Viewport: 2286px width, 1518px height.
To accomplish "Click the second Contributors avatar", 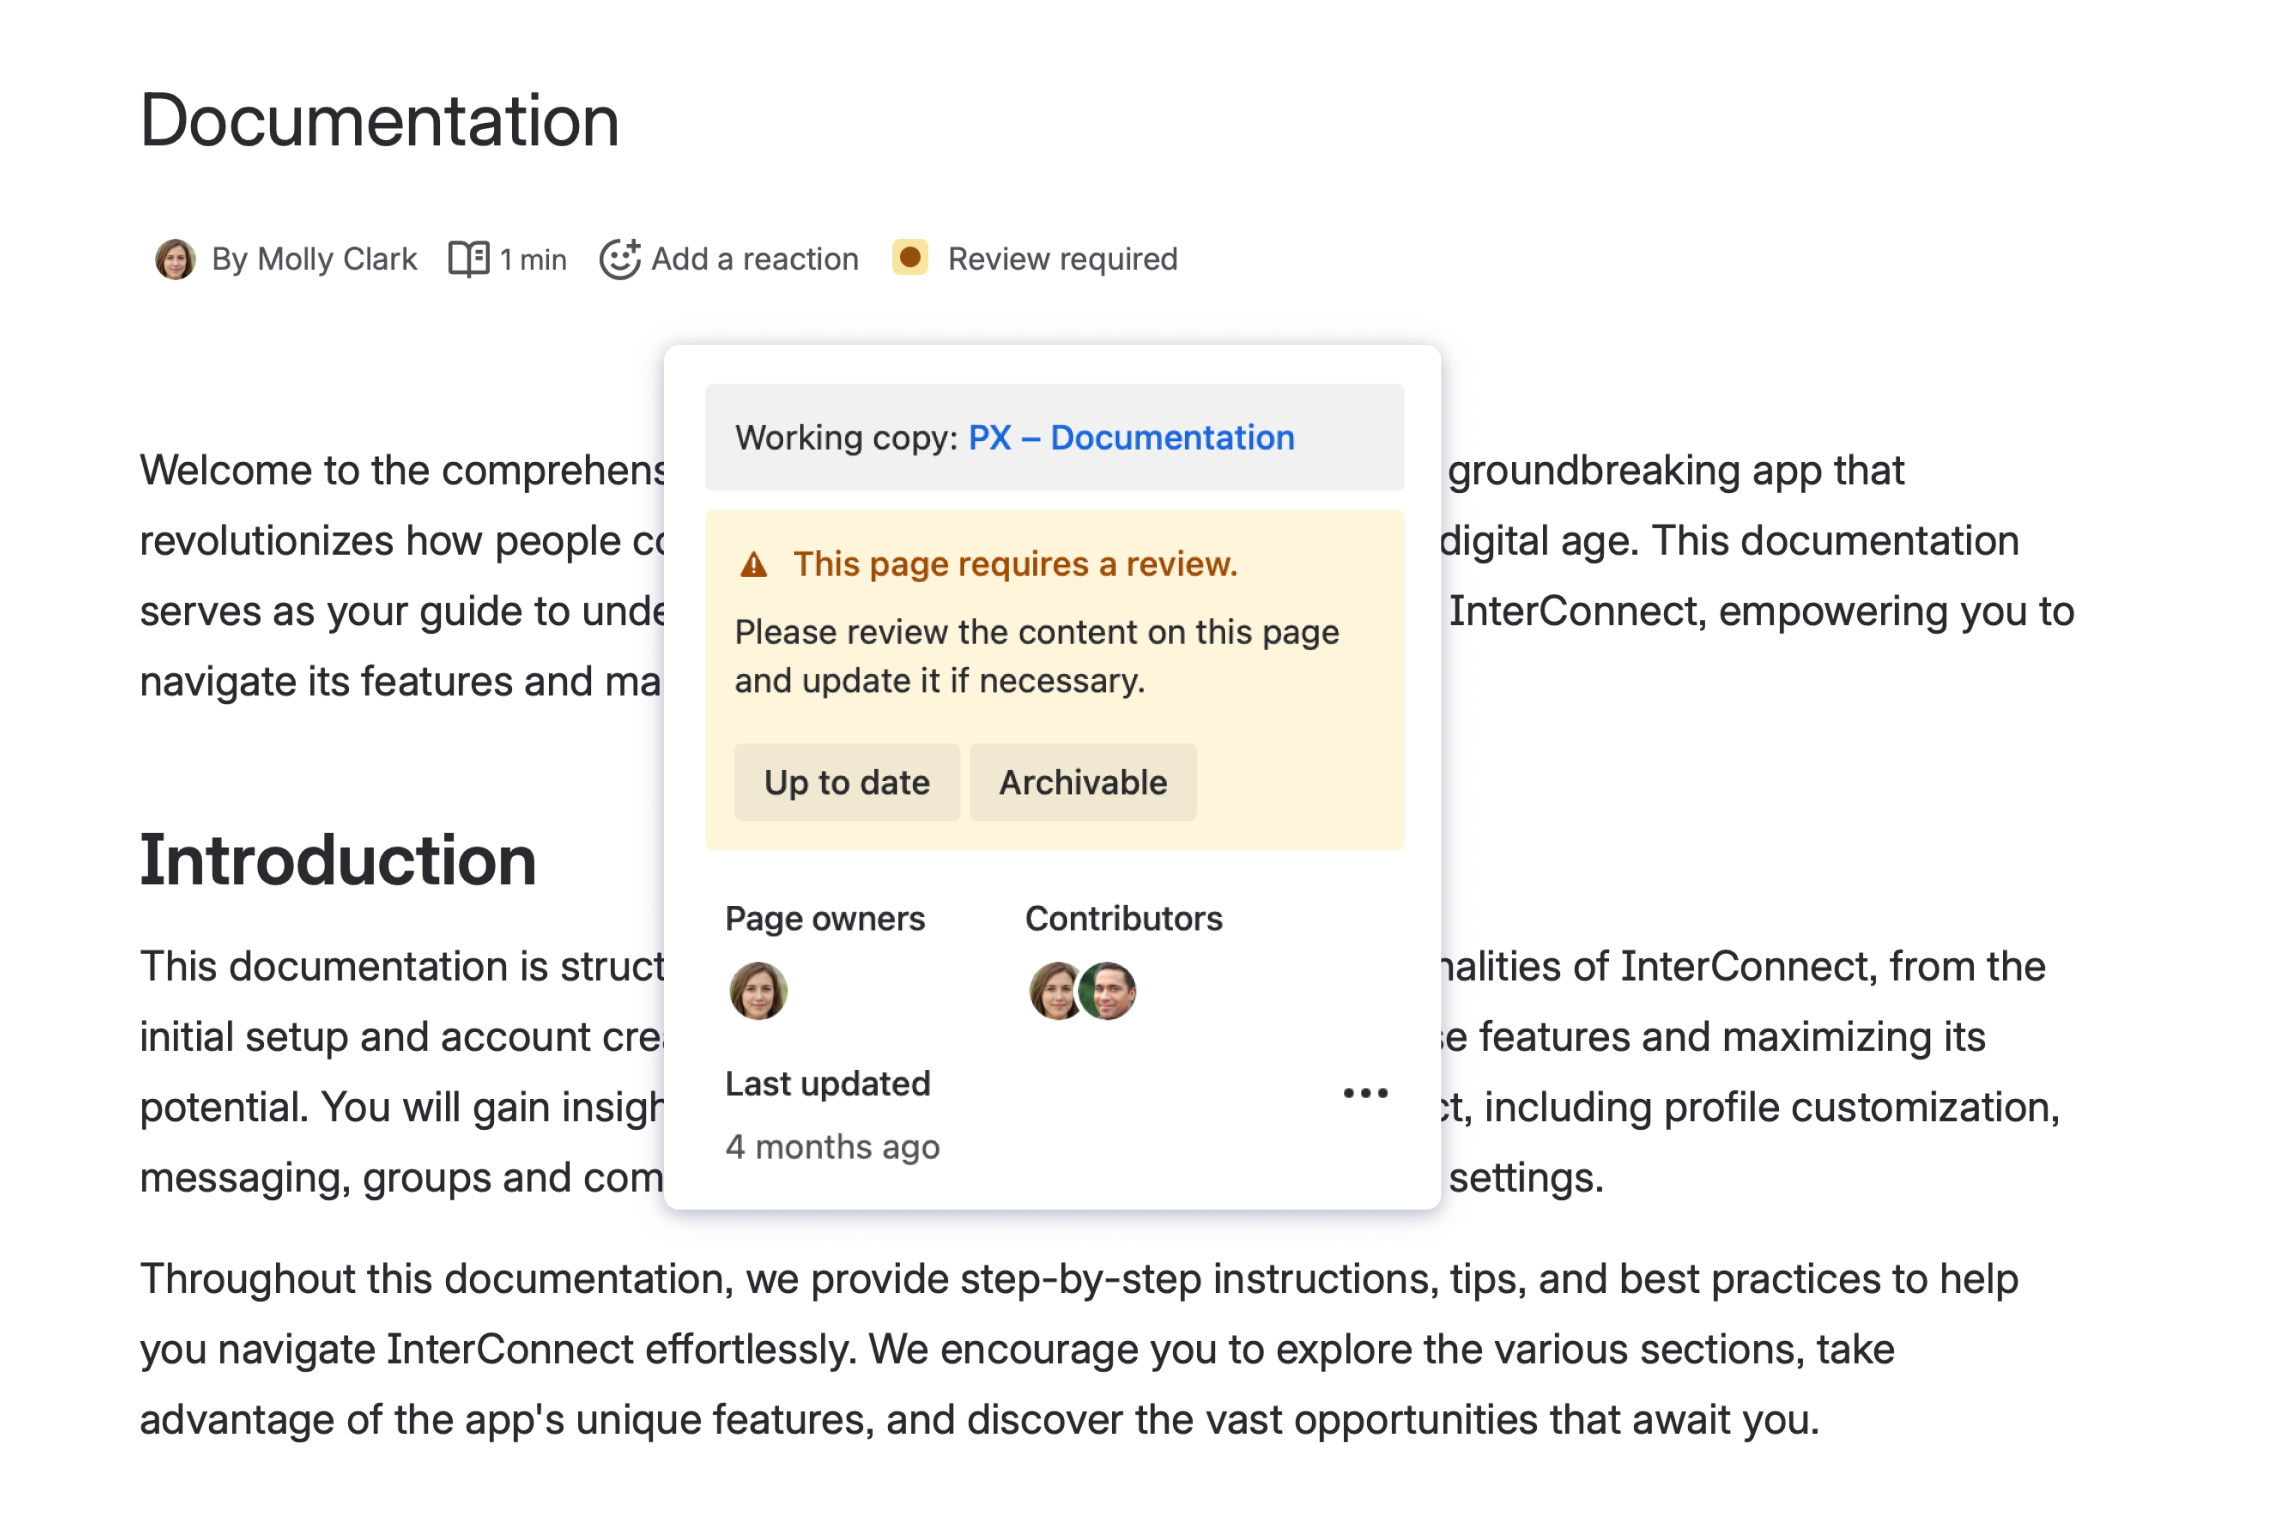I will click(1110, 990).
